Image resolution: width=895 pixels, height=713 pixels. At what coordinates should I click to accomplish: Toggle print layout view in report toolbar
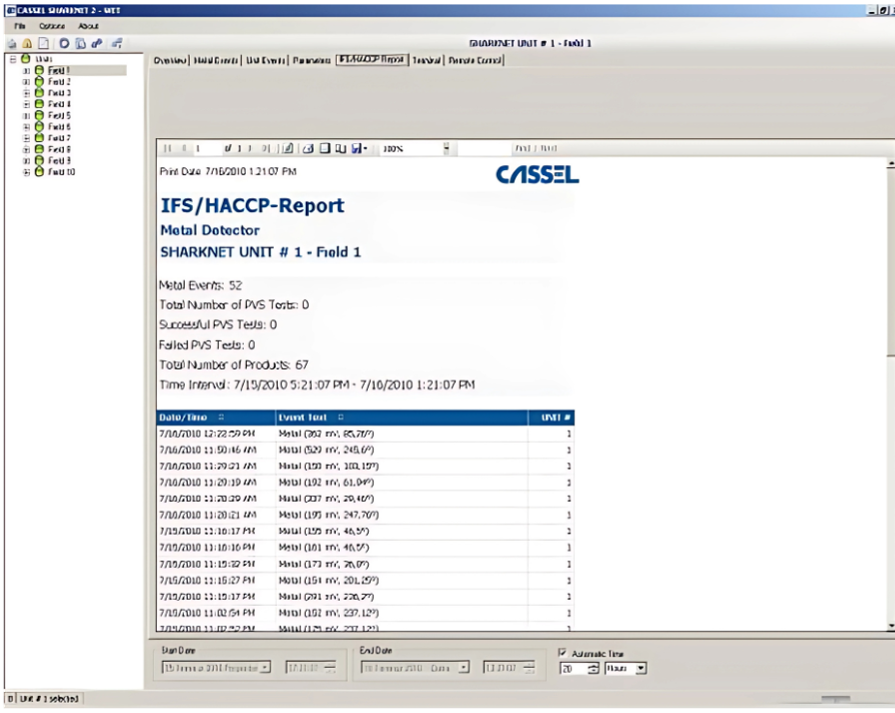pyautogui.click(x=325, y=148)
